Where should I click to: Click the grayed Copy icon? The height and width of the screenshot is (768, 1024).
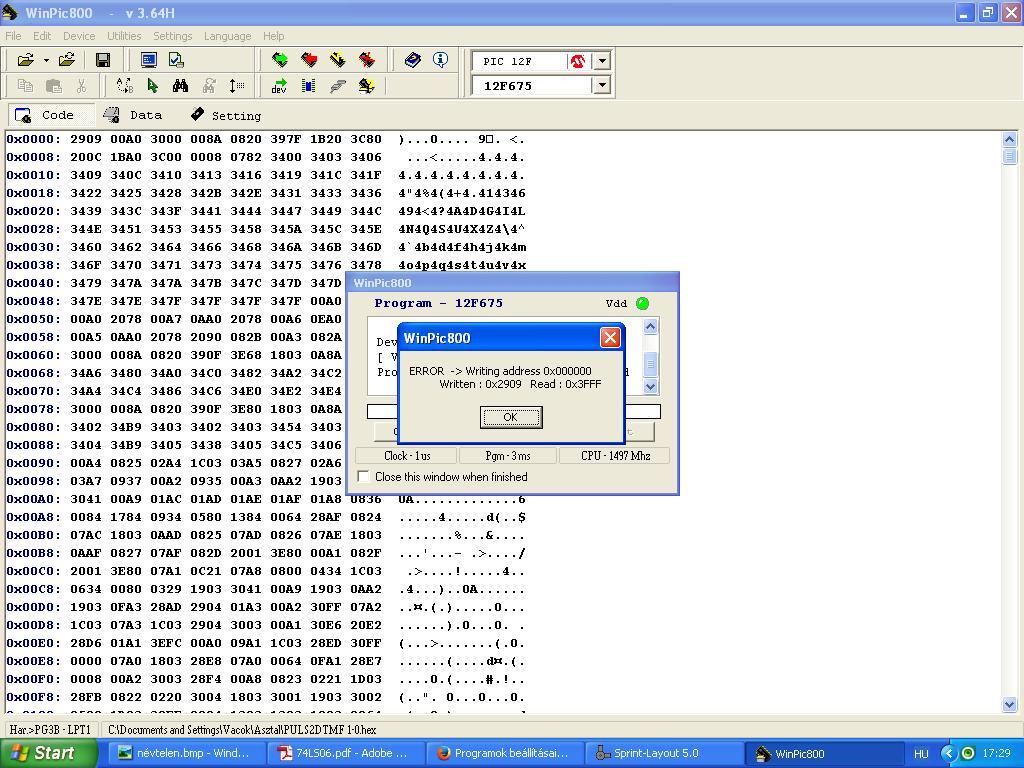tap(25, 86)
